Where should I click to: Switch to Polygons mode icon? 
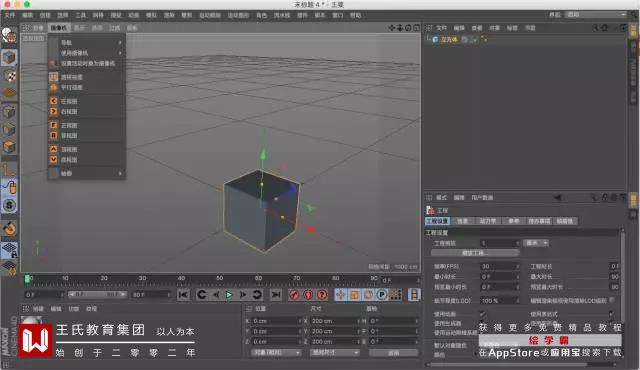[9, 146]
